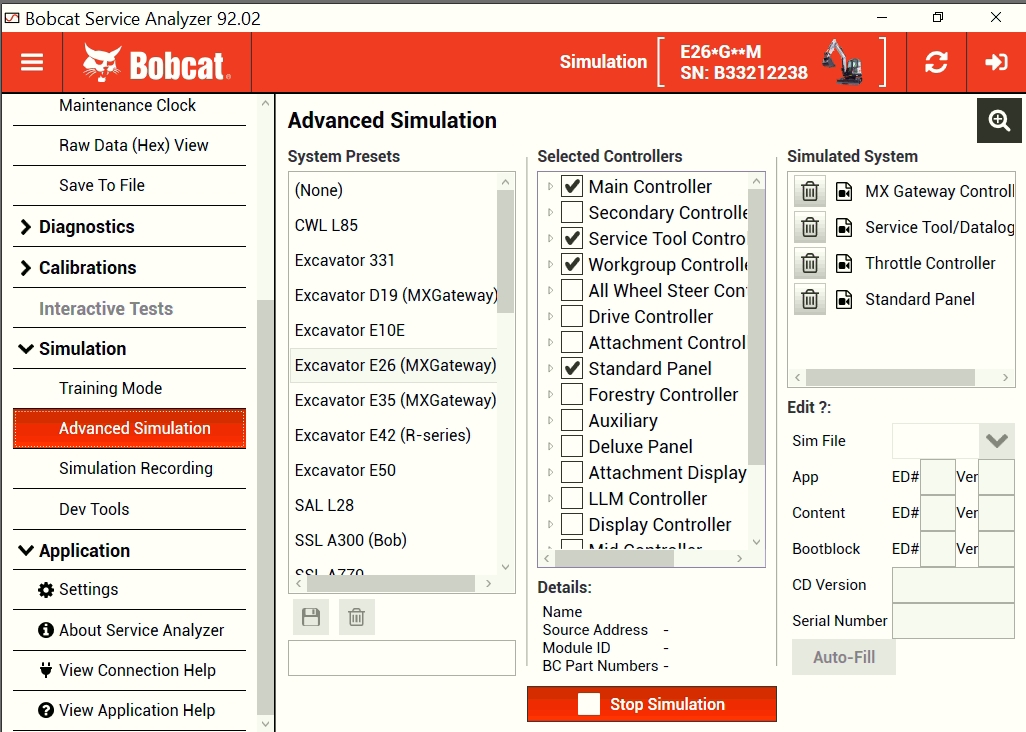Remove Throttle Controller via its trash icon
This screenshot has width=1026, height=732.
(809, 263)
